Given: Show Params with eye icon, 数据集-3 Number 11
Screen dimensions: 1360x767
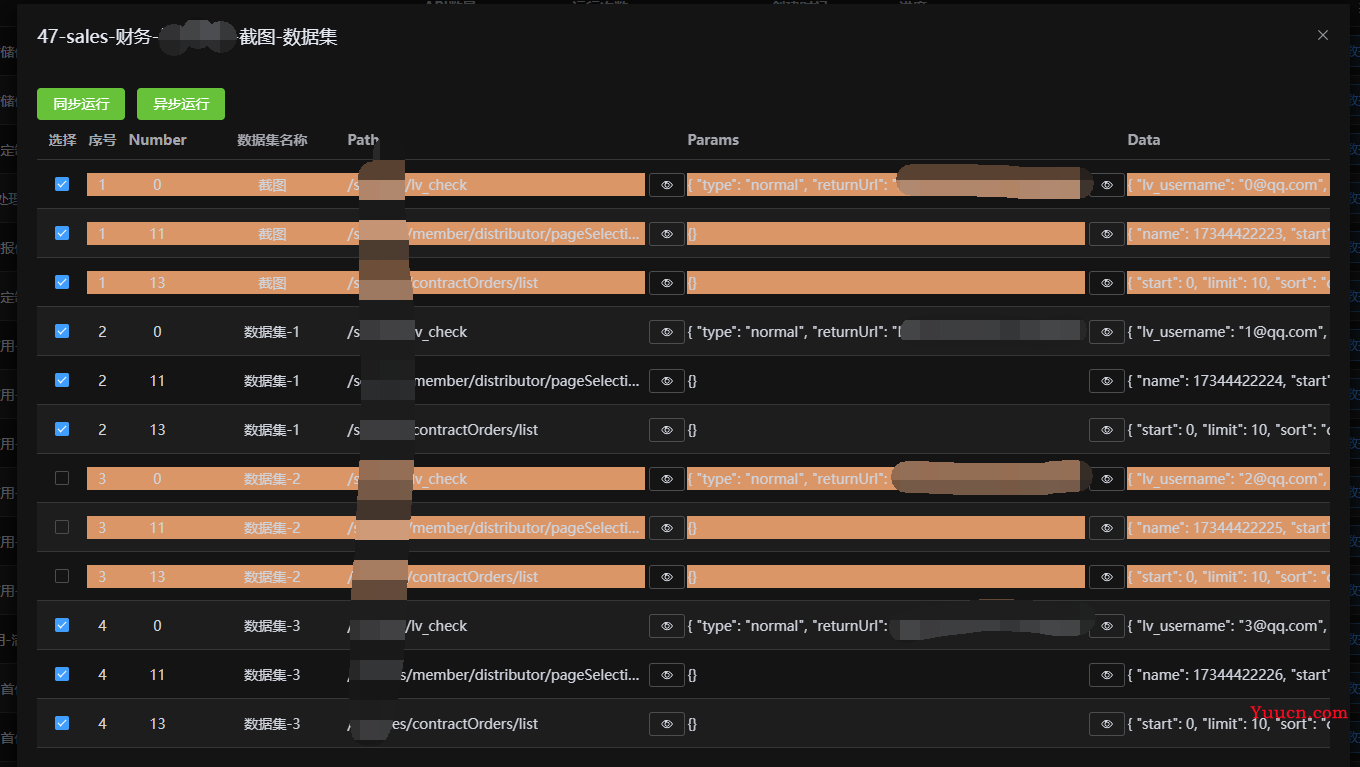Looking at the screenshot, I should [1107, 675].
